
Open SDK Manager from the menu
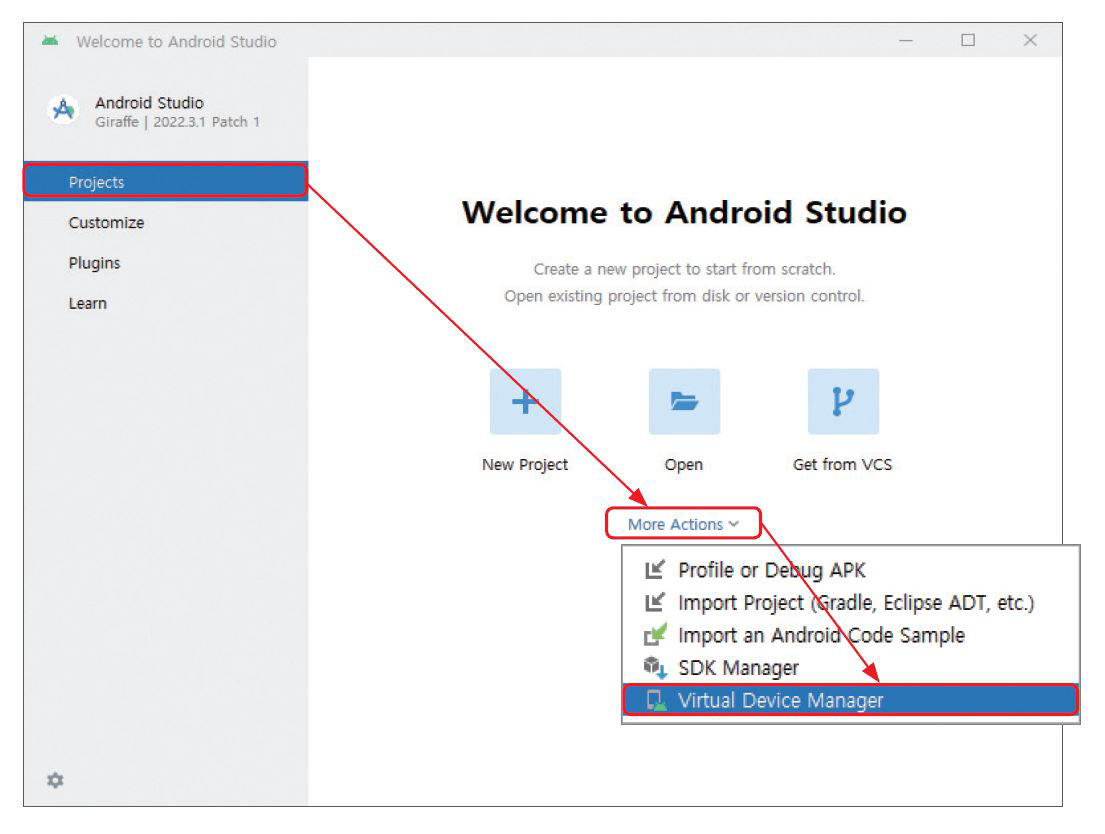click(851, 667)
